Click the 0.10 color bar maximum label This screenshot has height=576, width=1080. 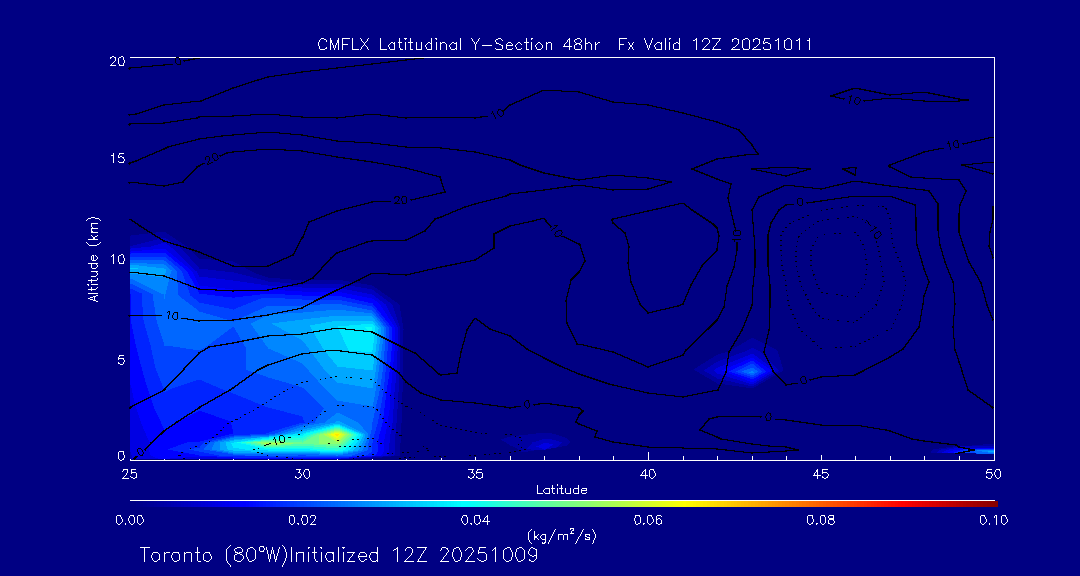tap(993, 520)
